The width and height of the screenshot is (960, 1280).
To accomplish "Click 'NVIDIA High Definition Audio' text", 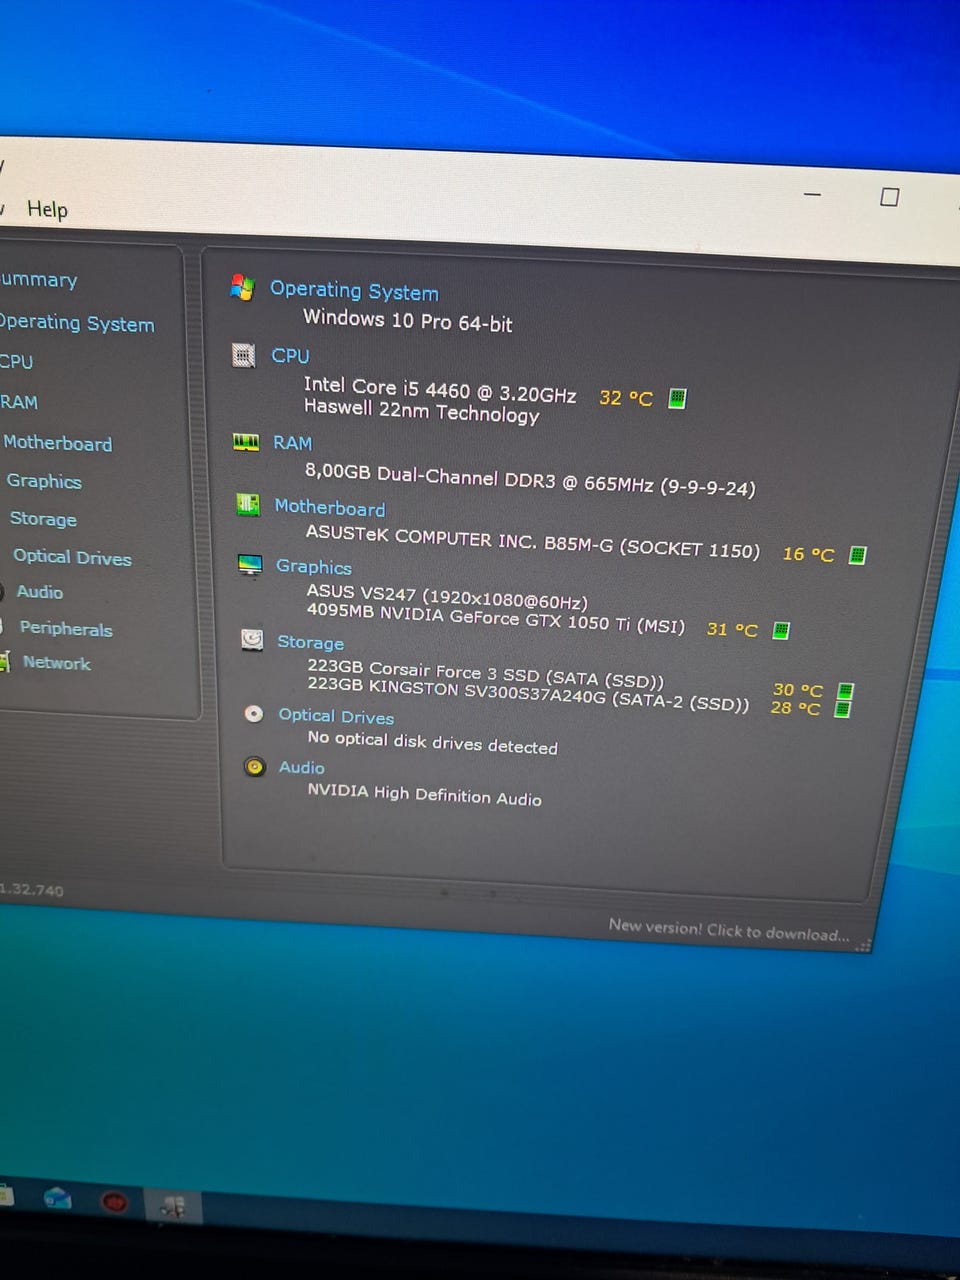I will click(424, 794).
